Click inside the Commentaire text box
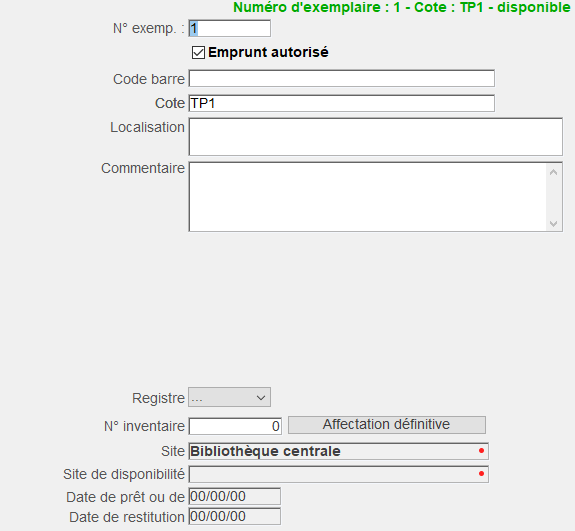575x531 pixels. pyautogui.click(x=367, y=197)
